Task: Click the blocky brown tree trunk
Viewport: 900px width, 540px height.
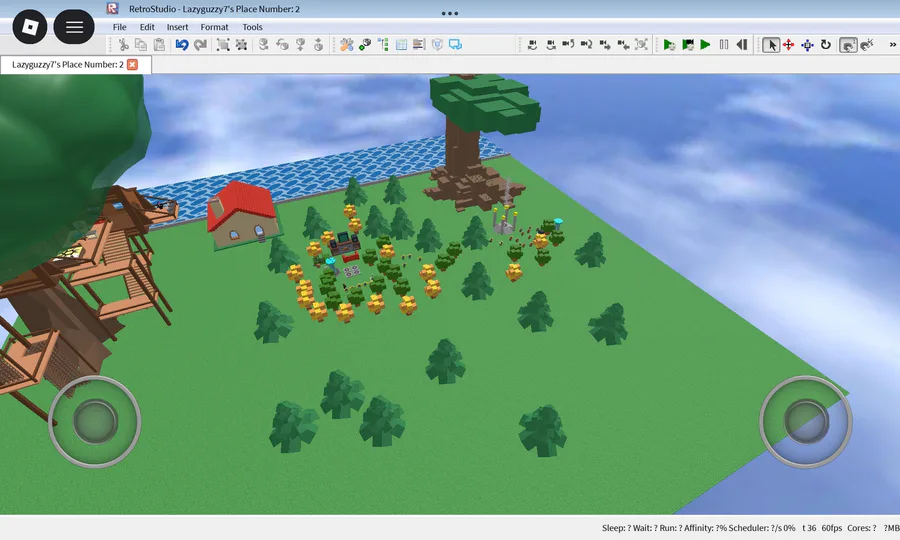Action: [463, 148]
